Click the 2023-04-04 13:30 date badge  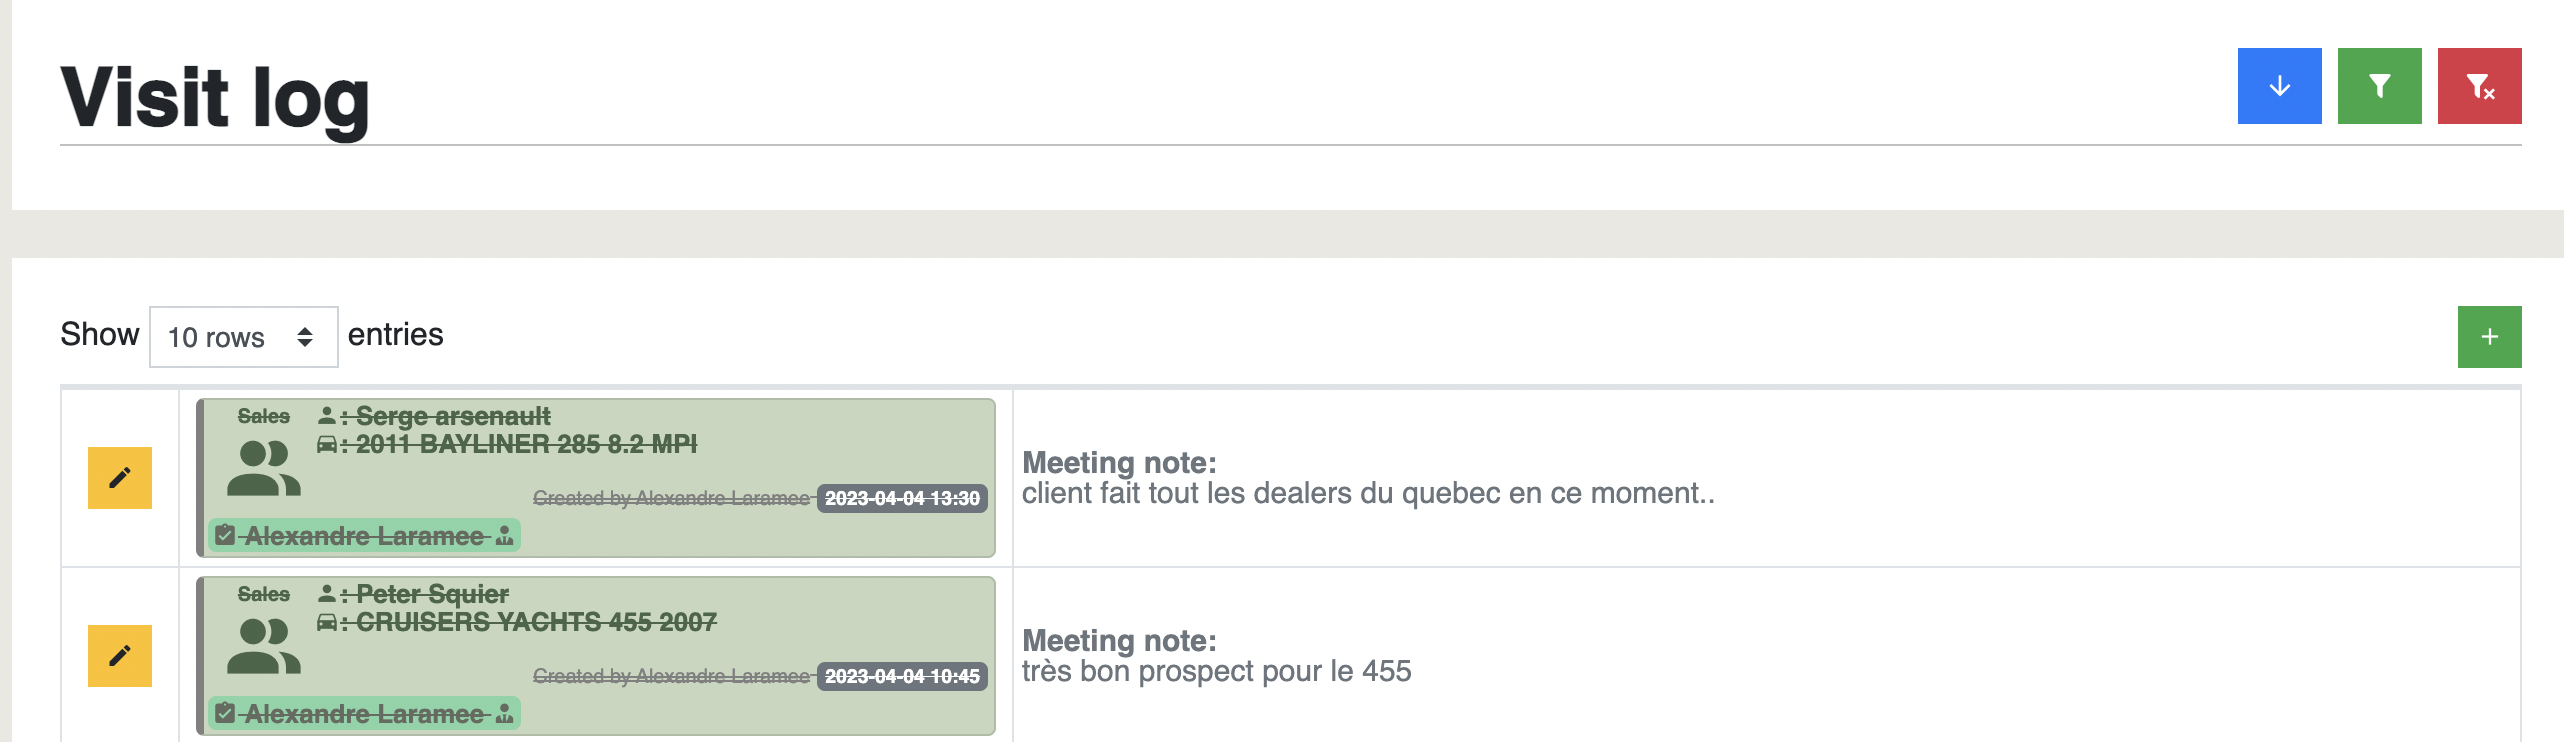902,498
